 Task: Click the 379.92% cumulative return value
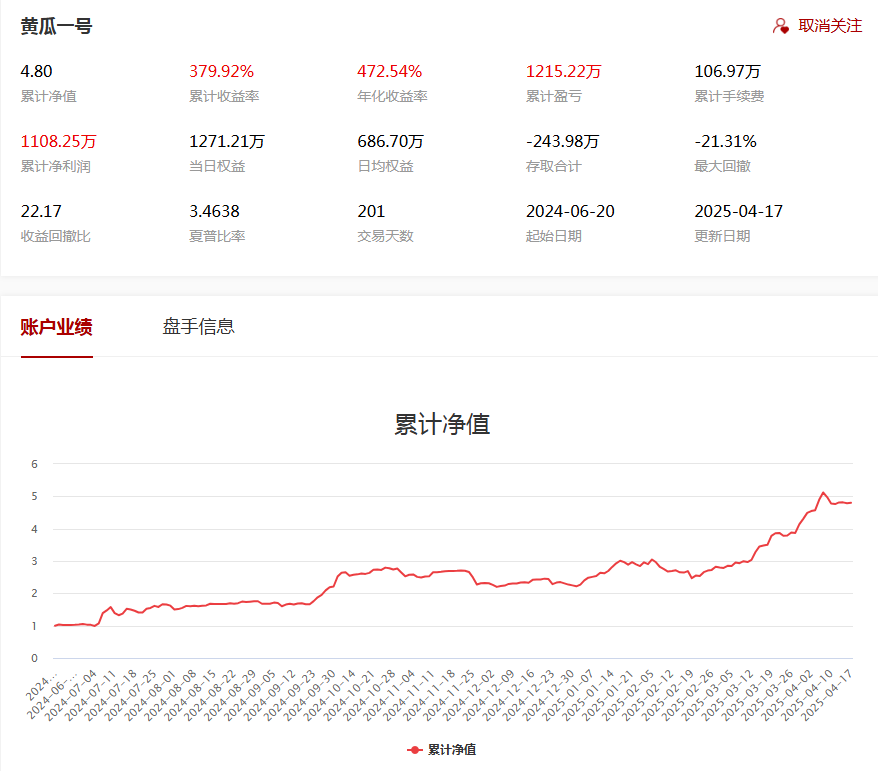[x=221, y=71]
